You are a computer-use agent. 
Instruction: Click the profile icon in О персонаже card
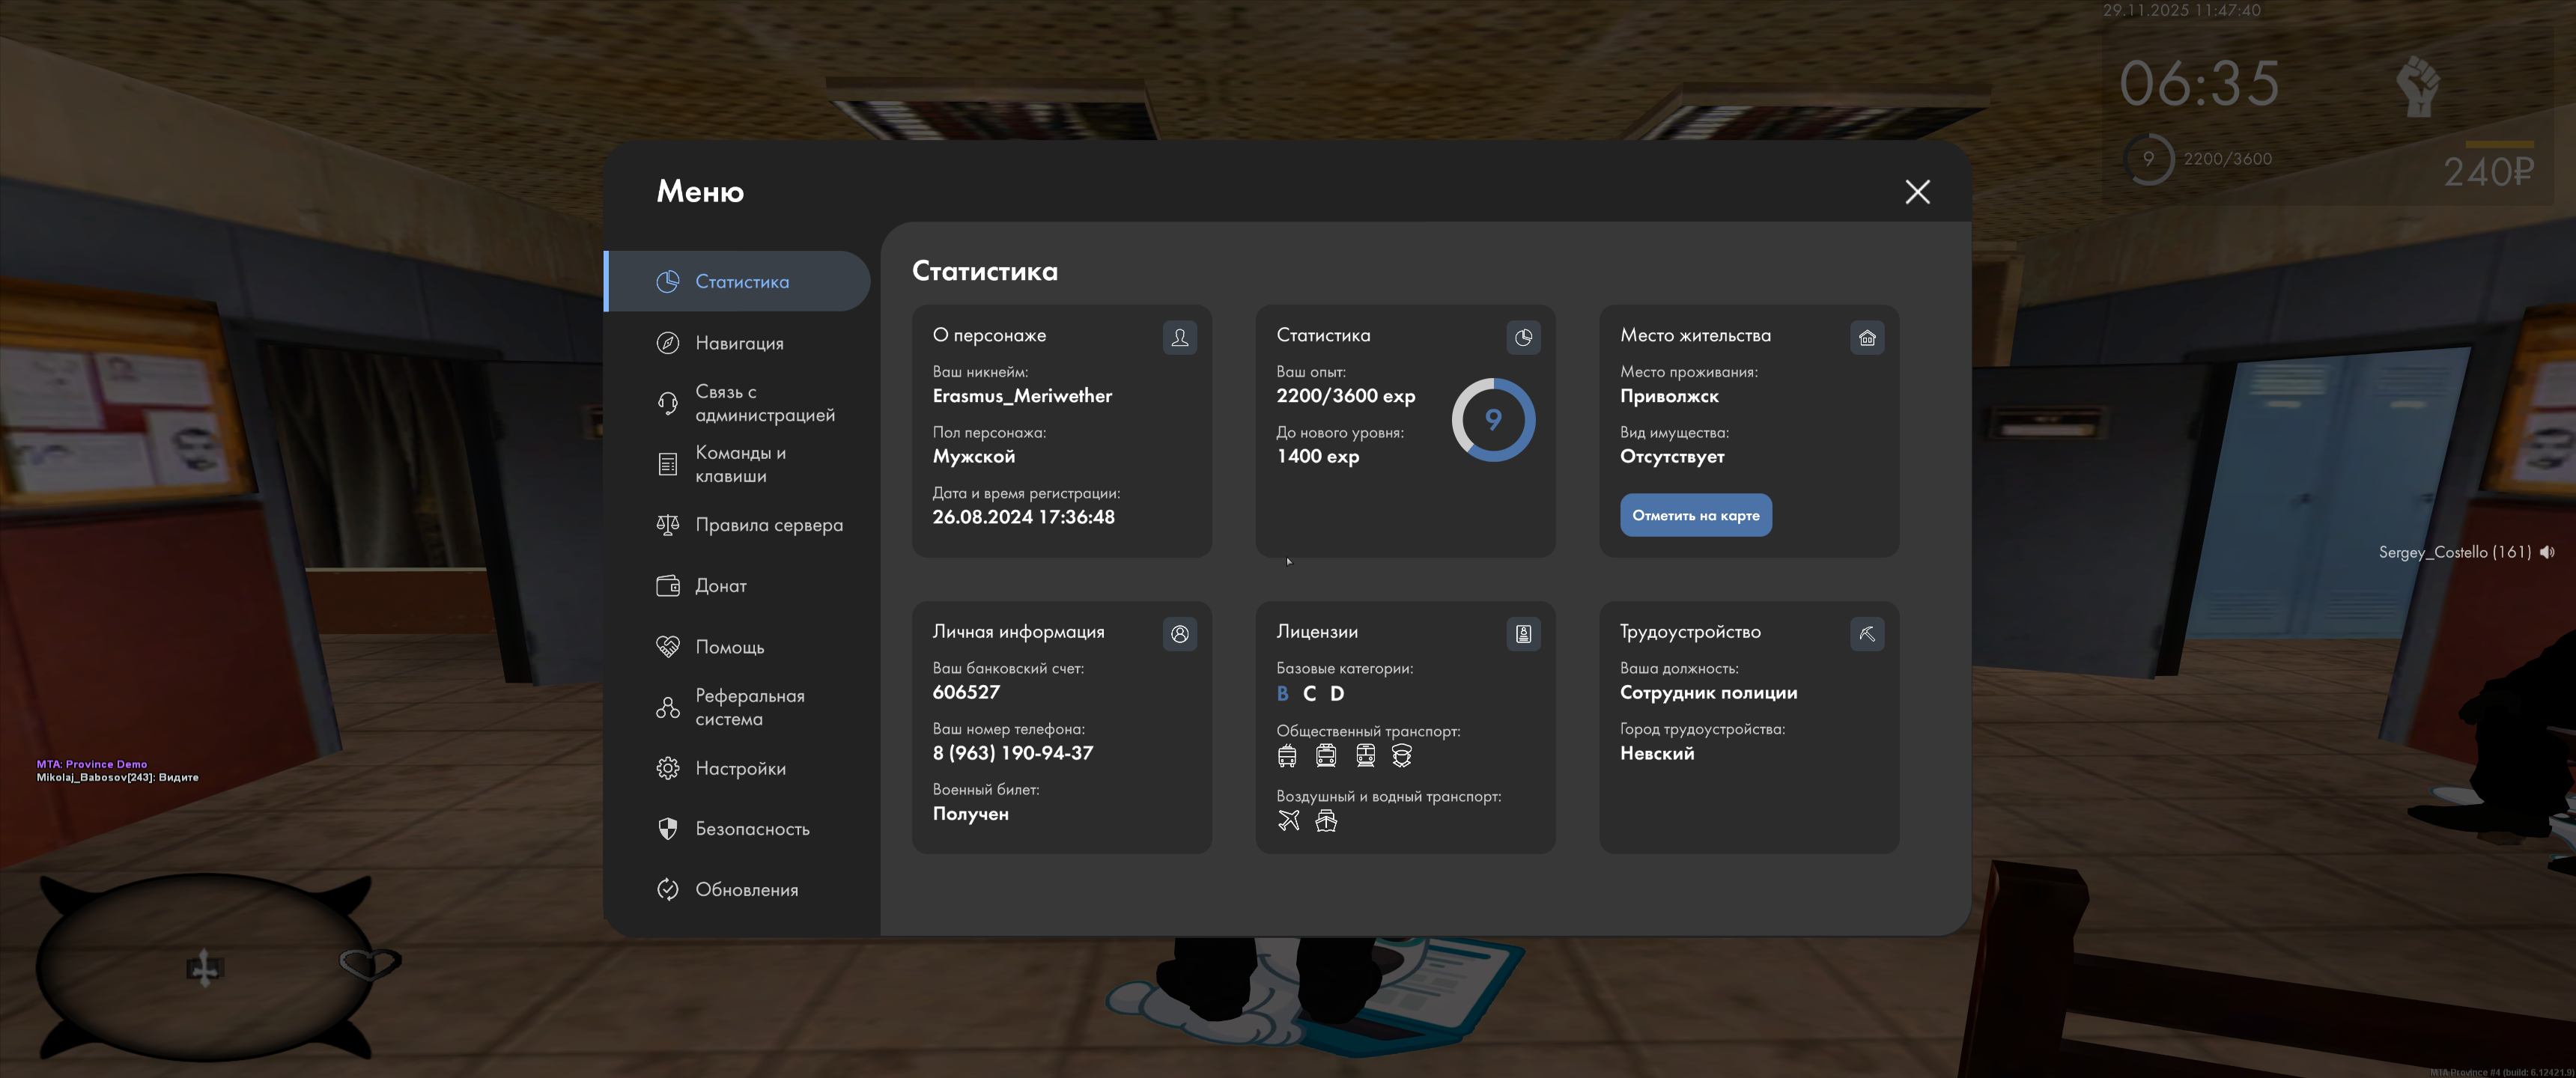(x=1179, y=338)
